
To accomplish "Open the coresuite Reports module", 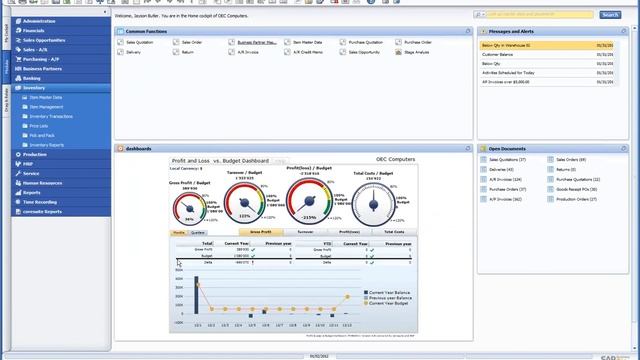I will 61,211.
